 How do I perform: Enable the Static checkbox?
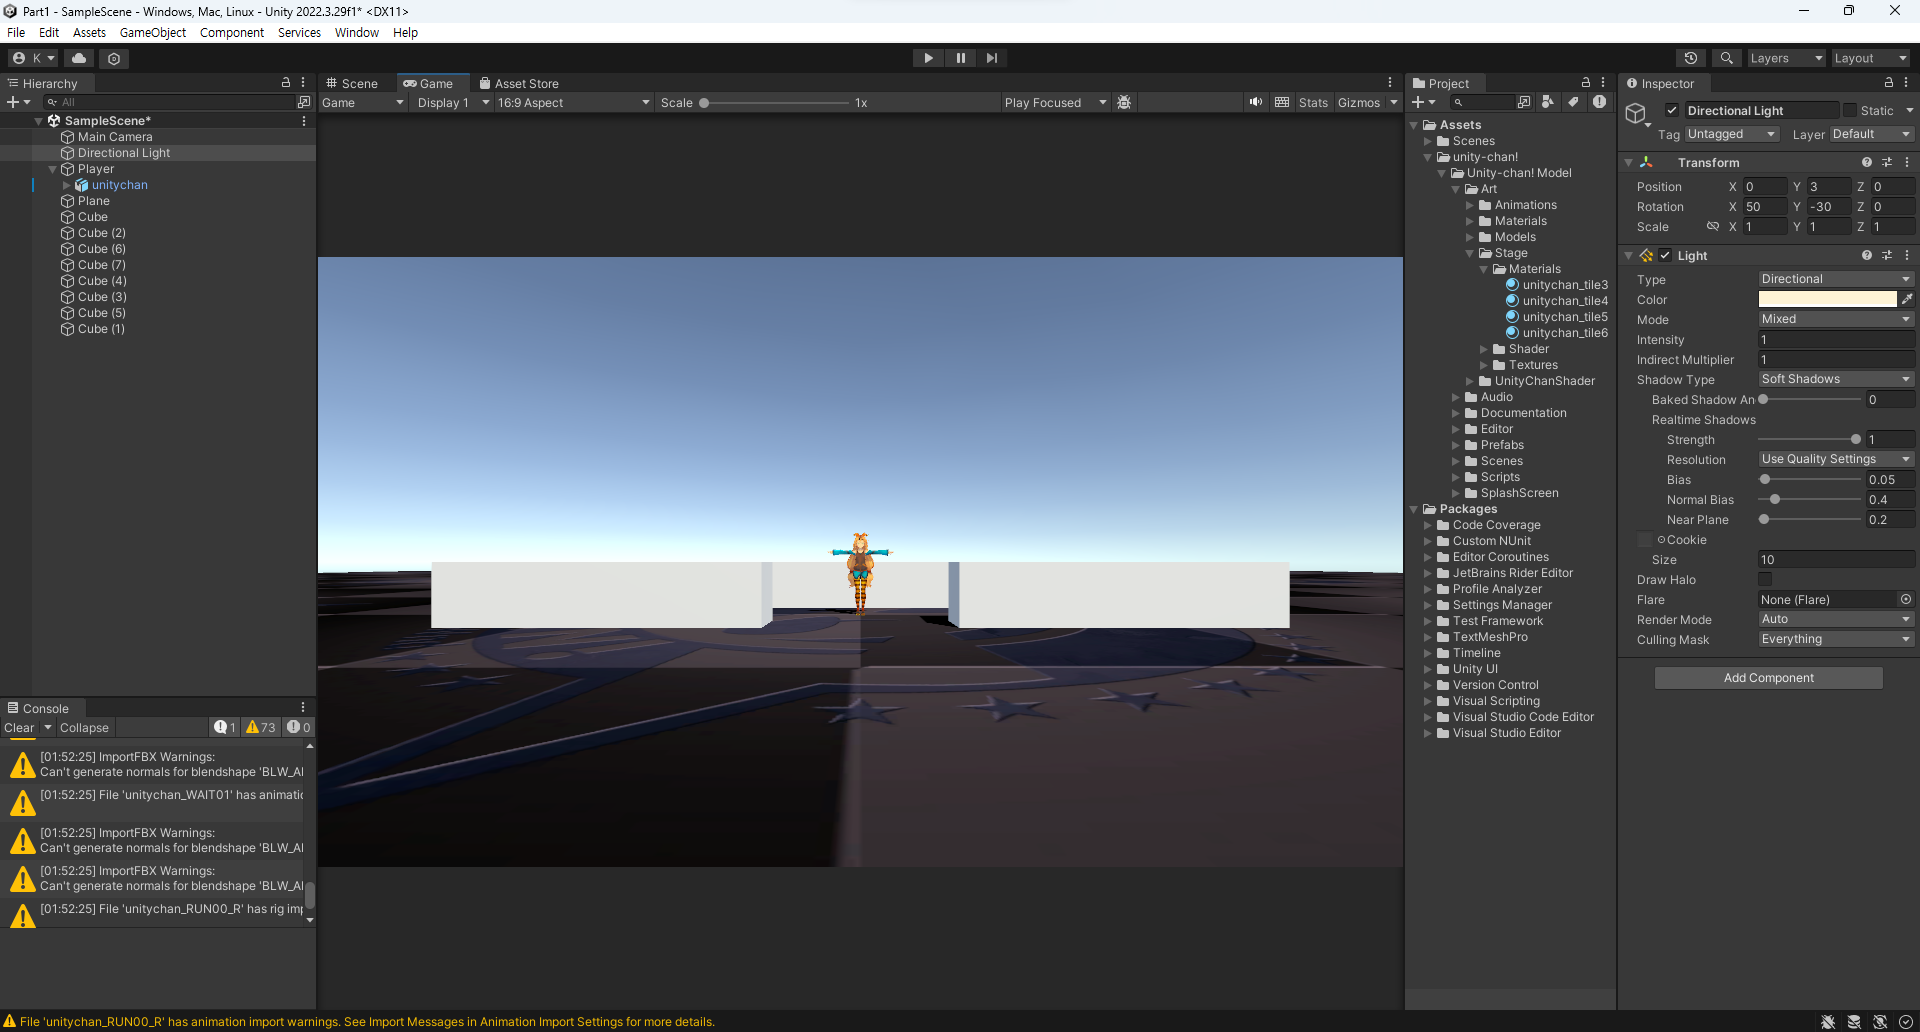(x=1850, y=110)
